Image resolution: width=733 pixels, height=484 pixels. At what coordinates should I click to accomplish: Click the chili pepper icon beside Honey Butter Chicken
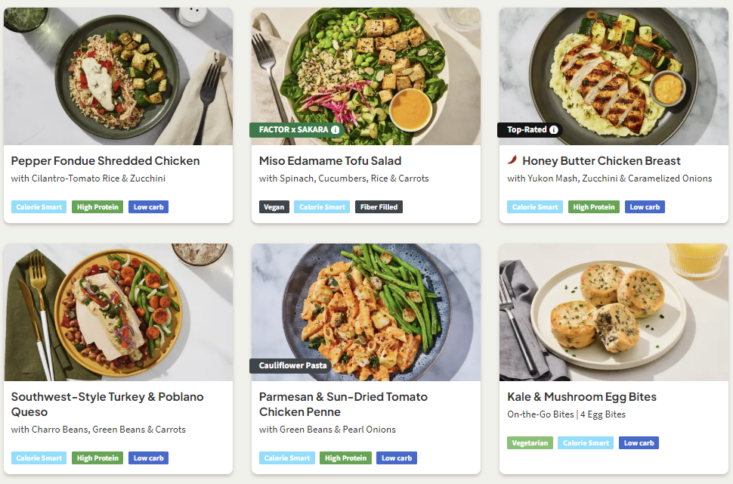click(x=512, y=160)
